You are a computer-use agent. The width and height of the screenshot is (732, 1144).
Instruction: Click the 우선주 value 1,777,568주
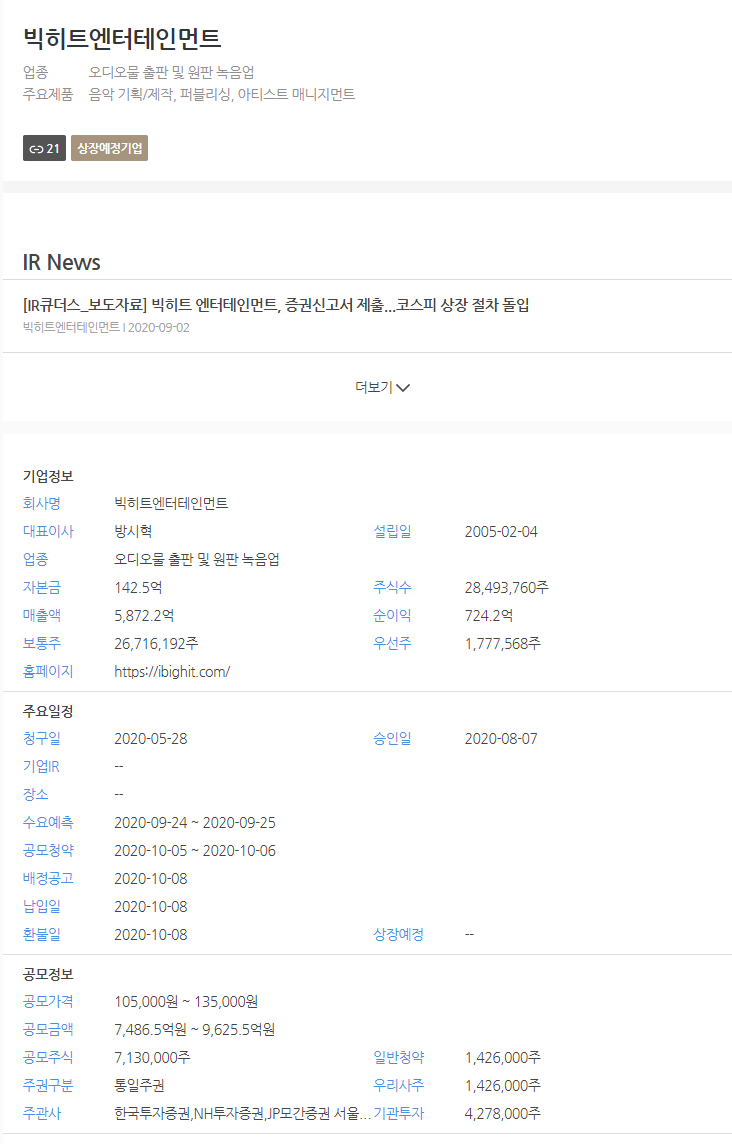point(502,643)
